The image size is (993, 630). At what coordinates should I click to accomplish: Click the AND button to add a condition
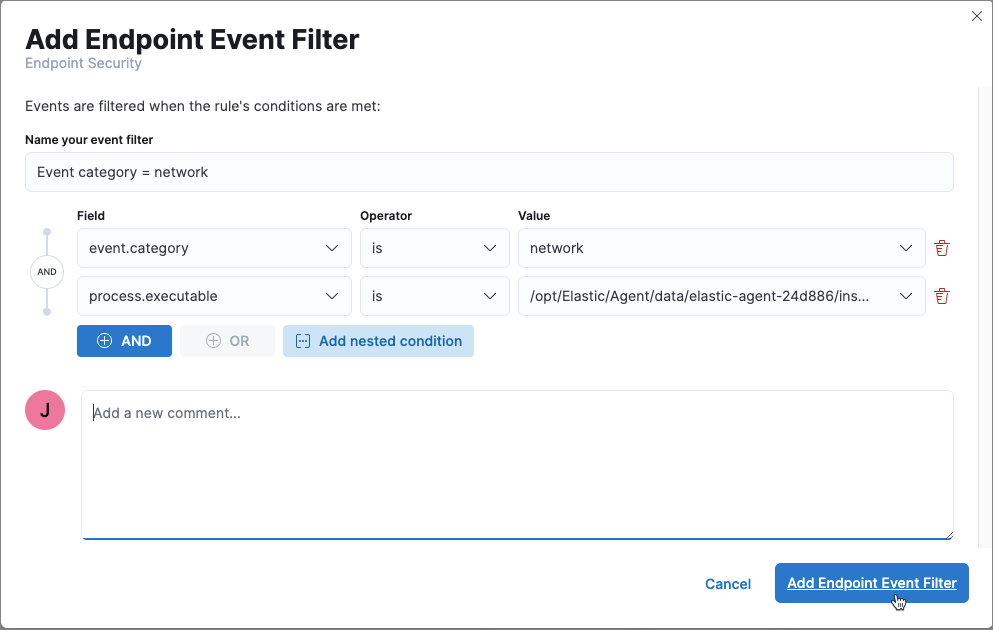(124, 340)
